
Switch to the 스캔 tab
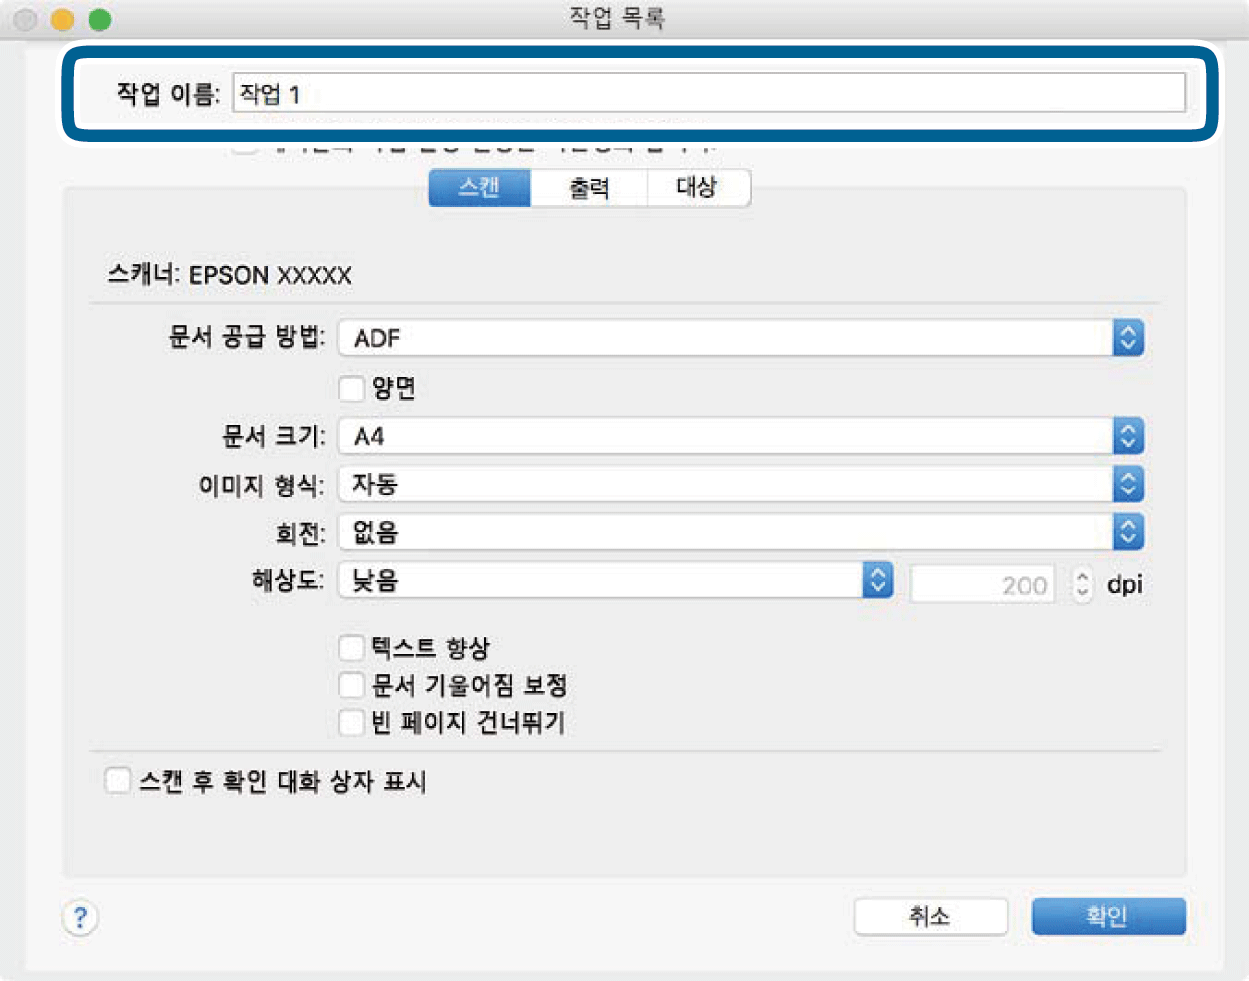pos(479,187)
